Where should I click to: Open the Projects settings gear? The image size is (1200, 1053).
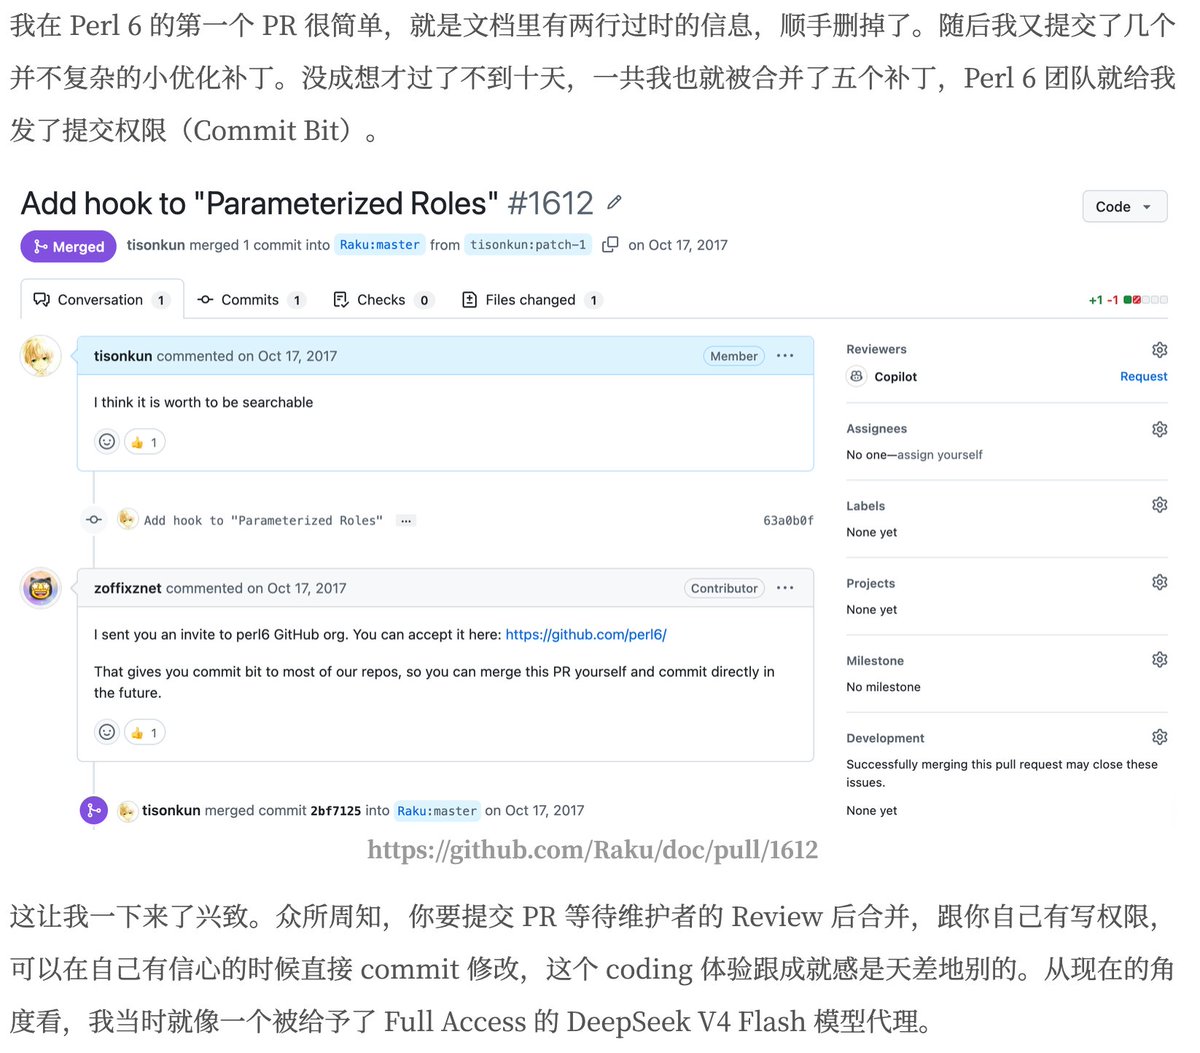pyautogui.click(x=1159, y=582)
